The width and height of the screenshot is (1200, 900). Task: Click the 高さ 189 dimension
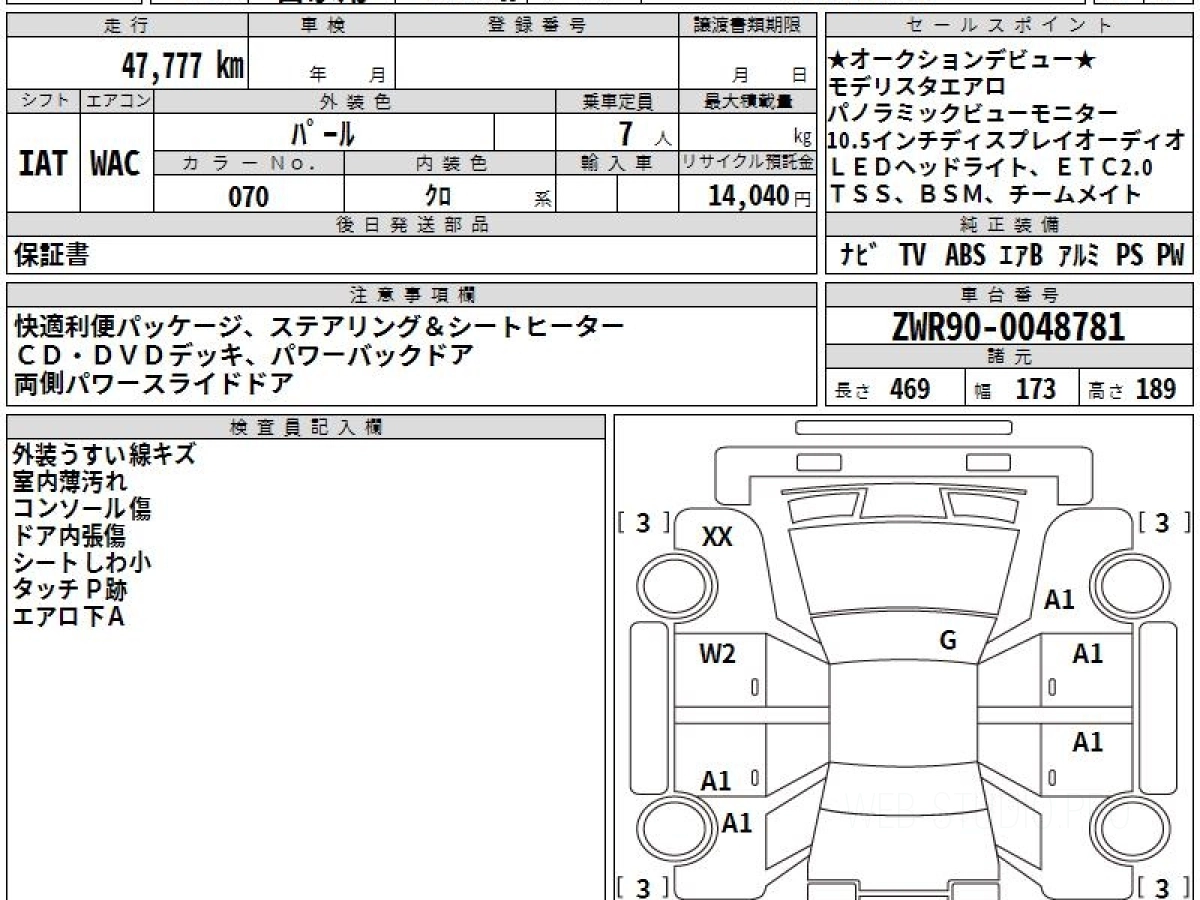tap(1132, 389)
